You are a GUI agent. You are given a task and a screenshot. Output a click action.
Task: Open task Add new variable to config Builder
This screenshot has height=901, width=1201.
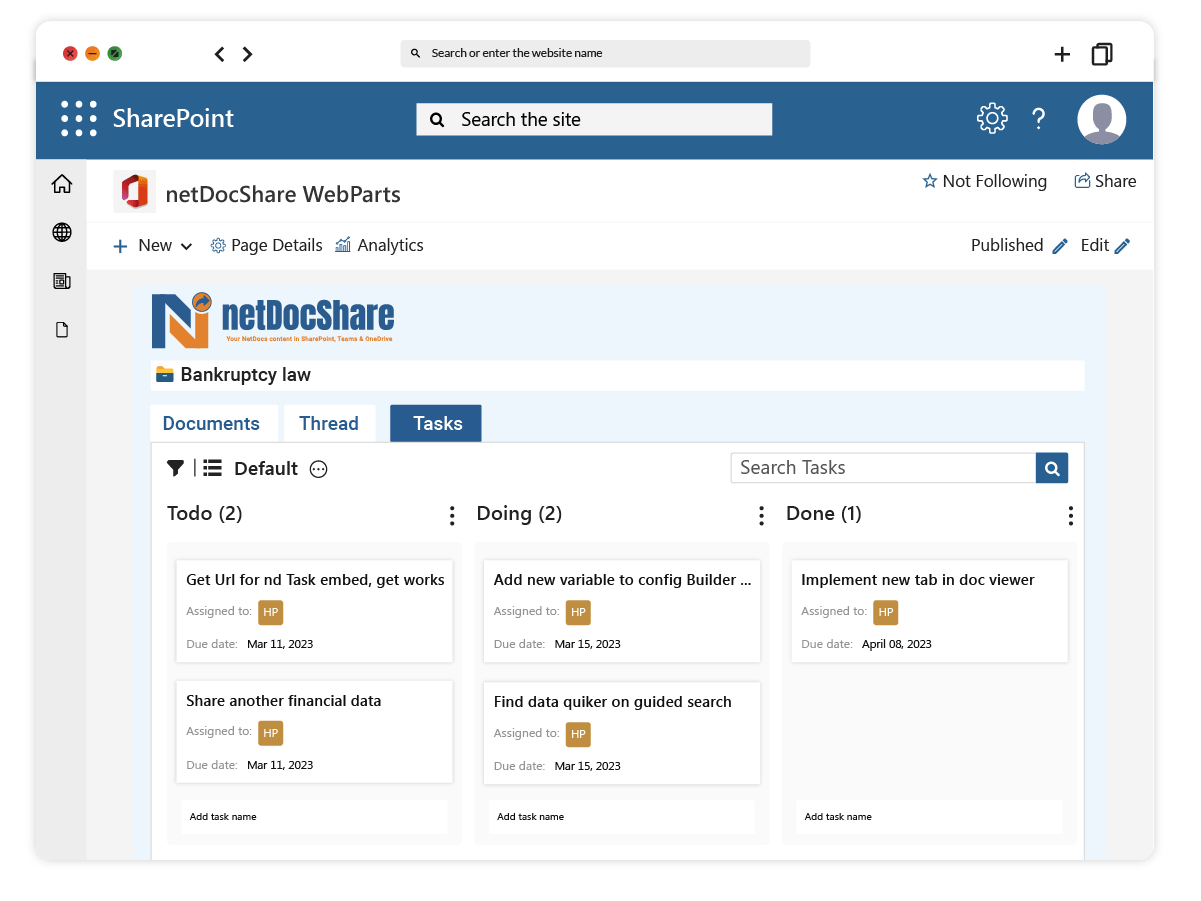(x=621, y=611)
